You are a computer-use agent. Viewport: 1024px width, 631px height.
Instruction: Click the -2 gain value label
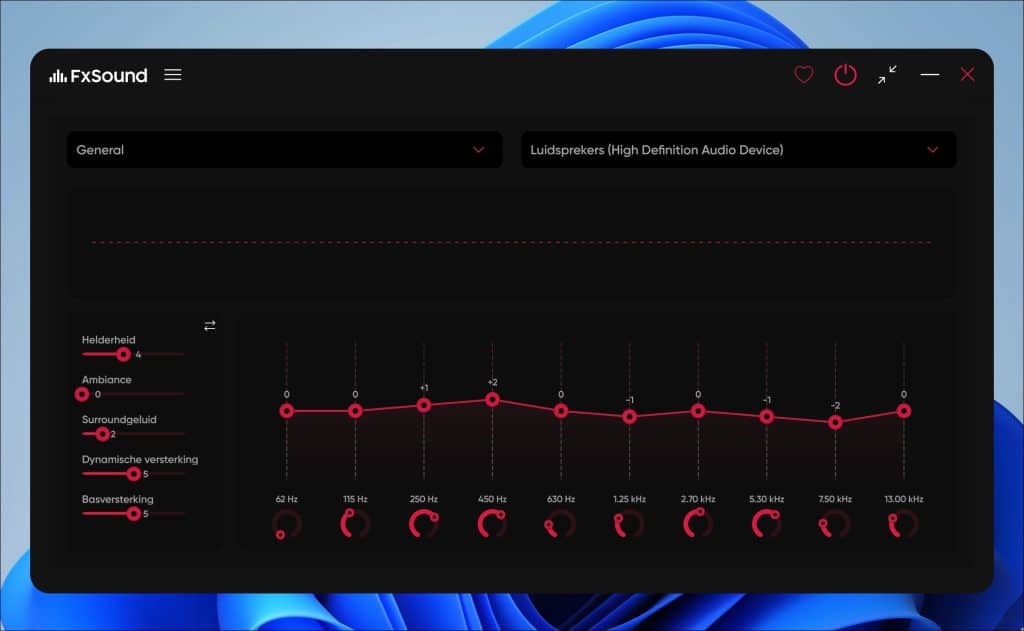835,406
